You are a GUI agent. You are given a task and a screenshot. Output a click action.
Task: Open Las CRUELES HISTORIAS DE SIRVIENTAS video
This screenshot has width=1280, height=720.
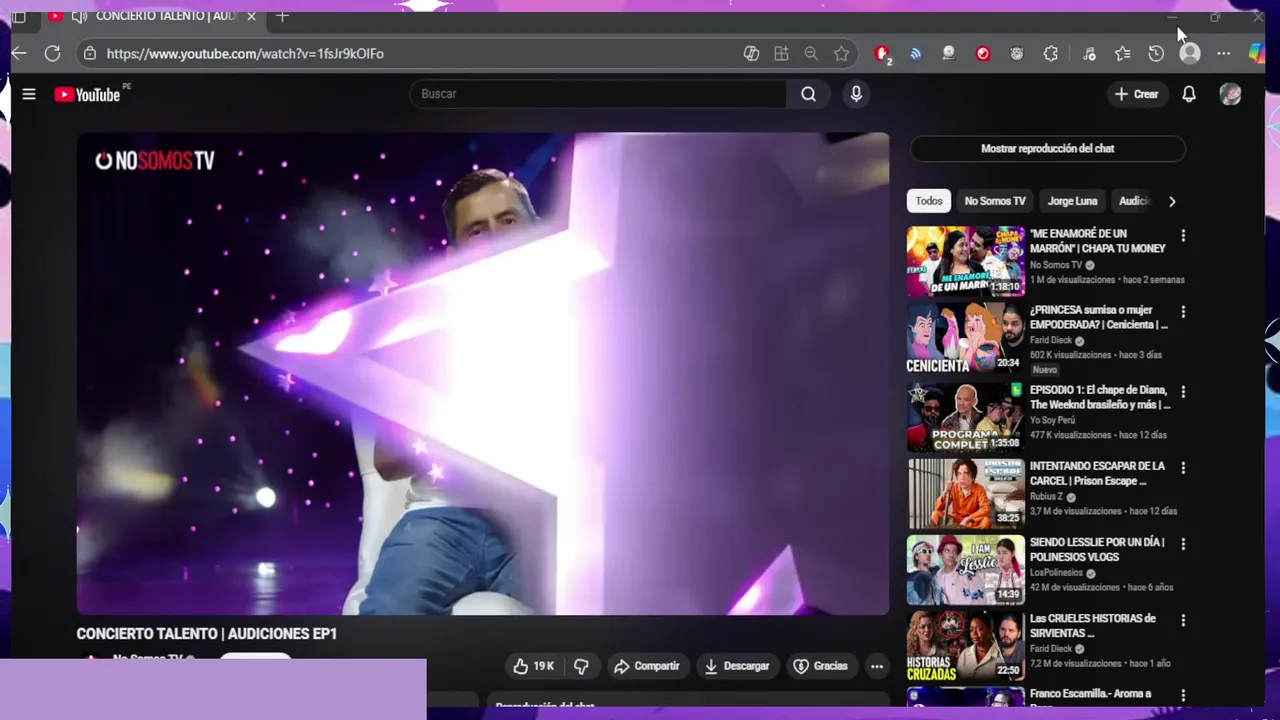coord(965,645)
